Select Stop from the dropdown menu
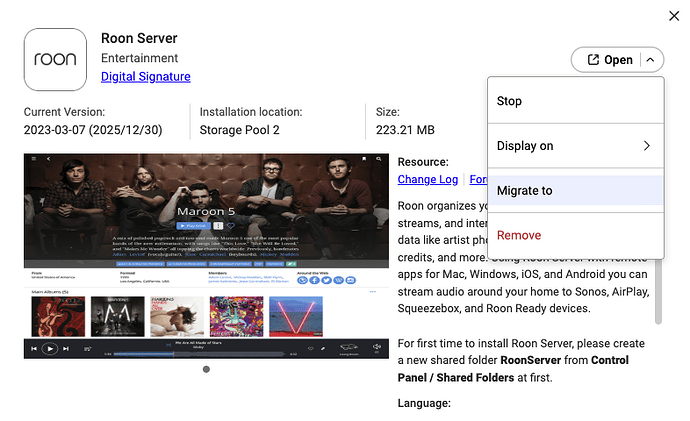Viewport: 690px width, 421px height. tap(574, 101)
